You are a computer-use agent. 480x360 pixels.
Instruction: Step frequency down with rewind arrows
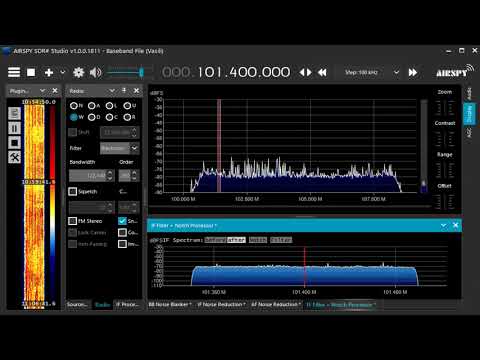coord(322,72)
